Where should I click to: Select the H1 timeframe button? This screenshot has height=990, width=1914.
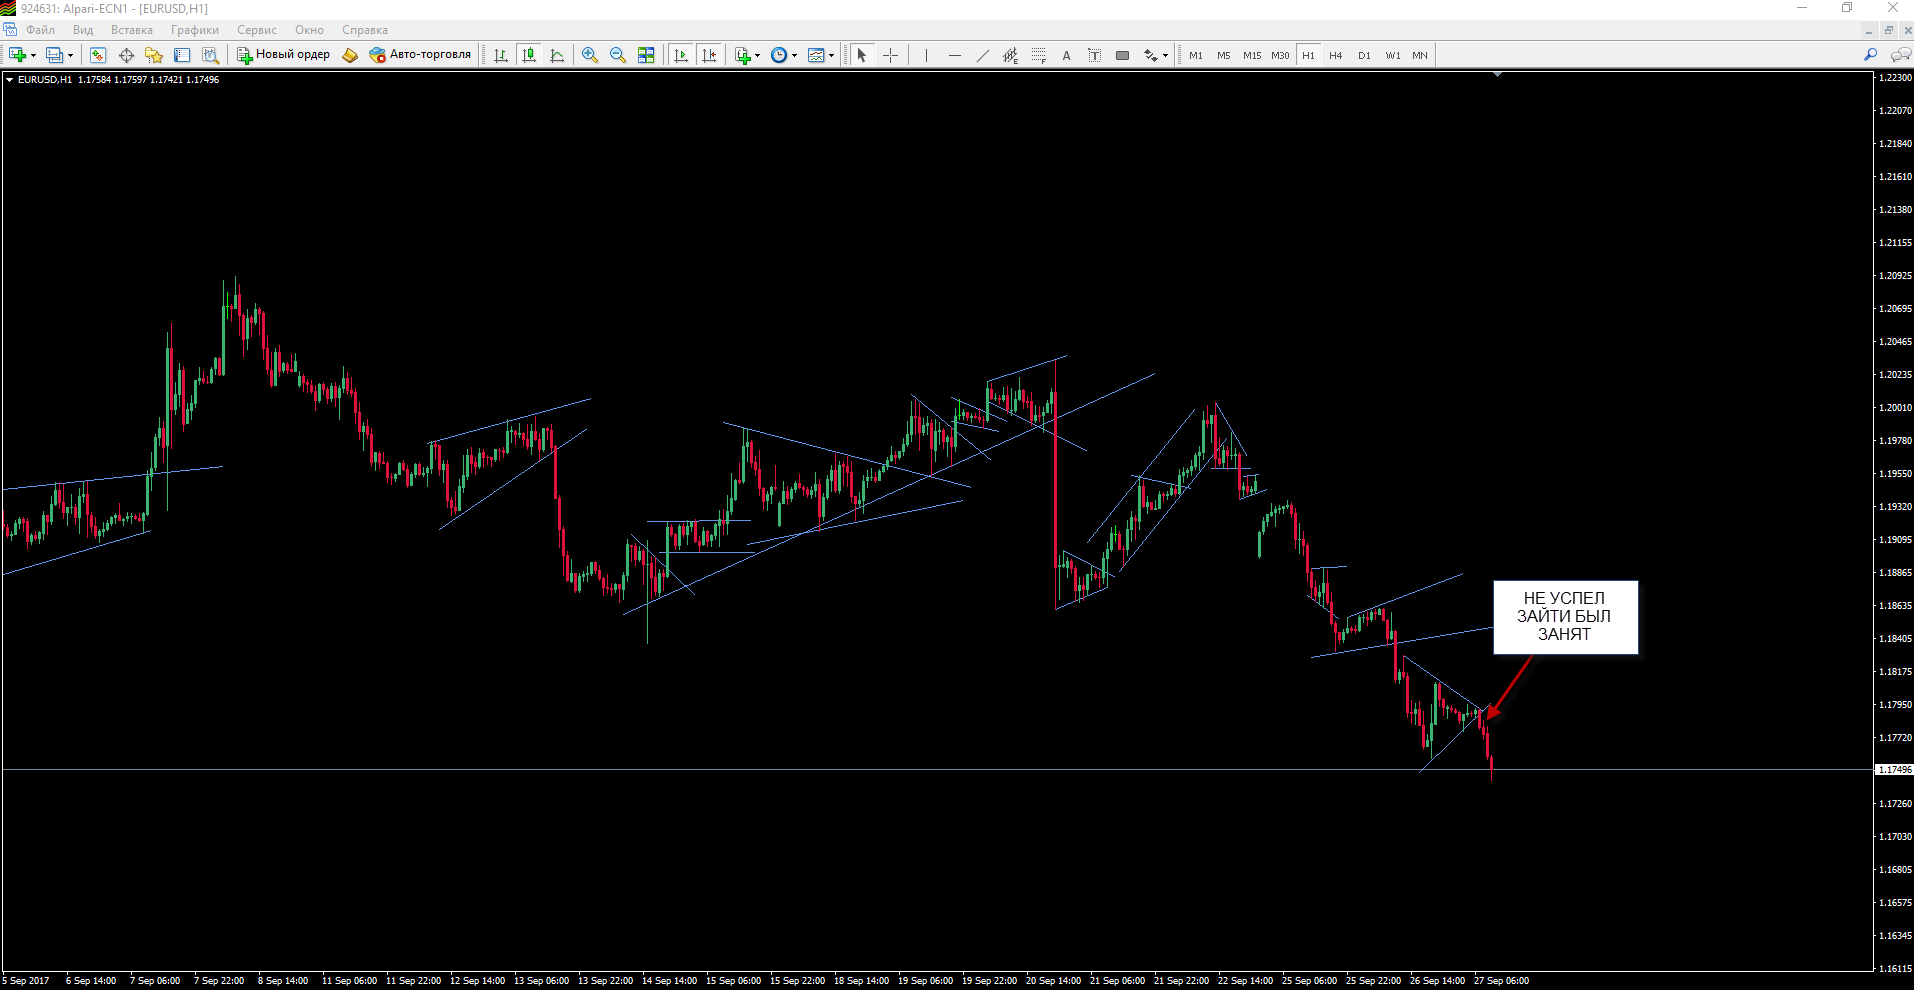[1308, 55]
